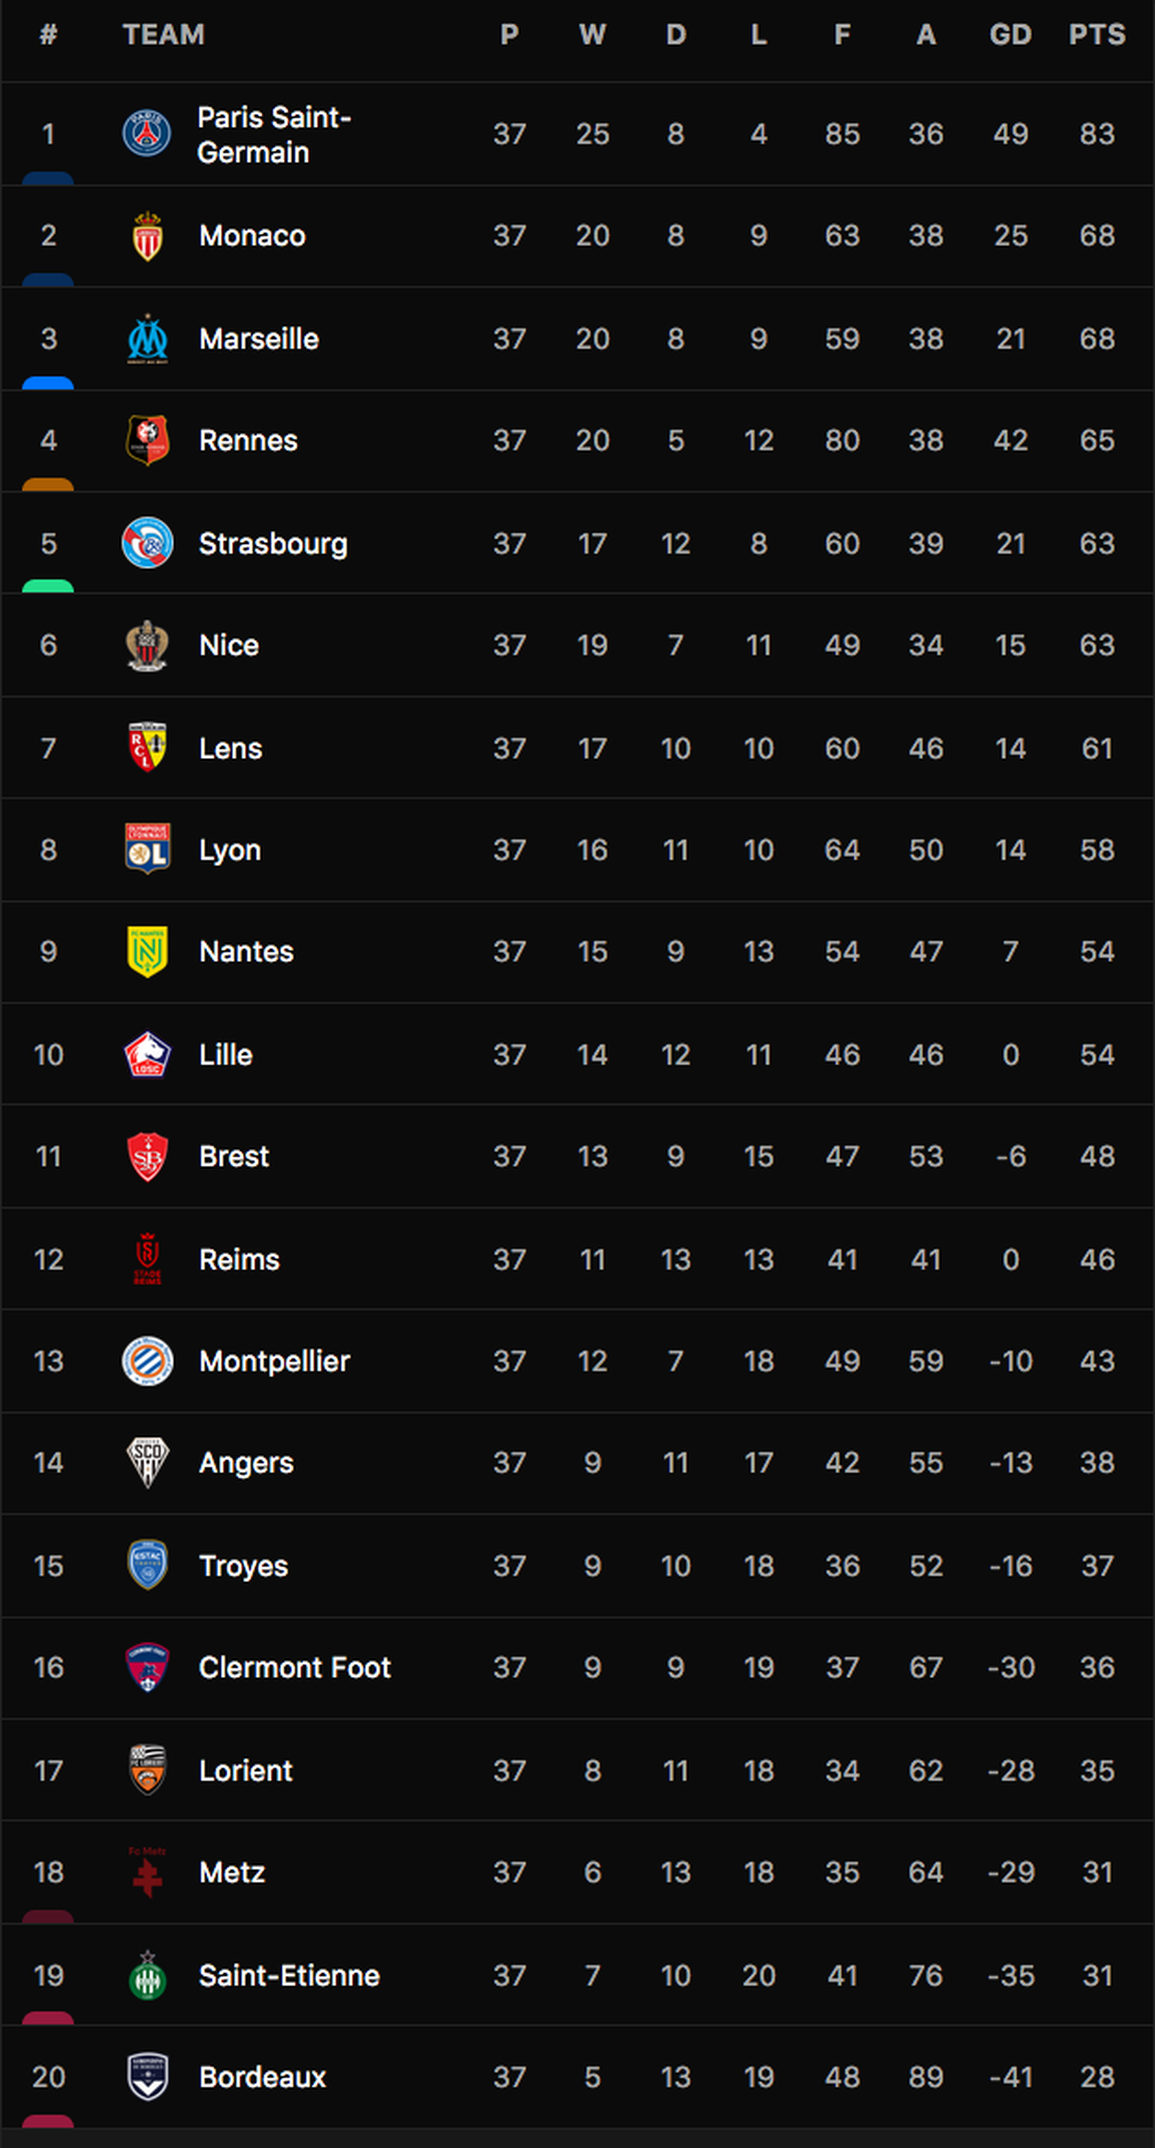Click the orange marker under position 4
Image resolution: width=1155 pixels, height=2148 pixels.
tap(48, 484)
